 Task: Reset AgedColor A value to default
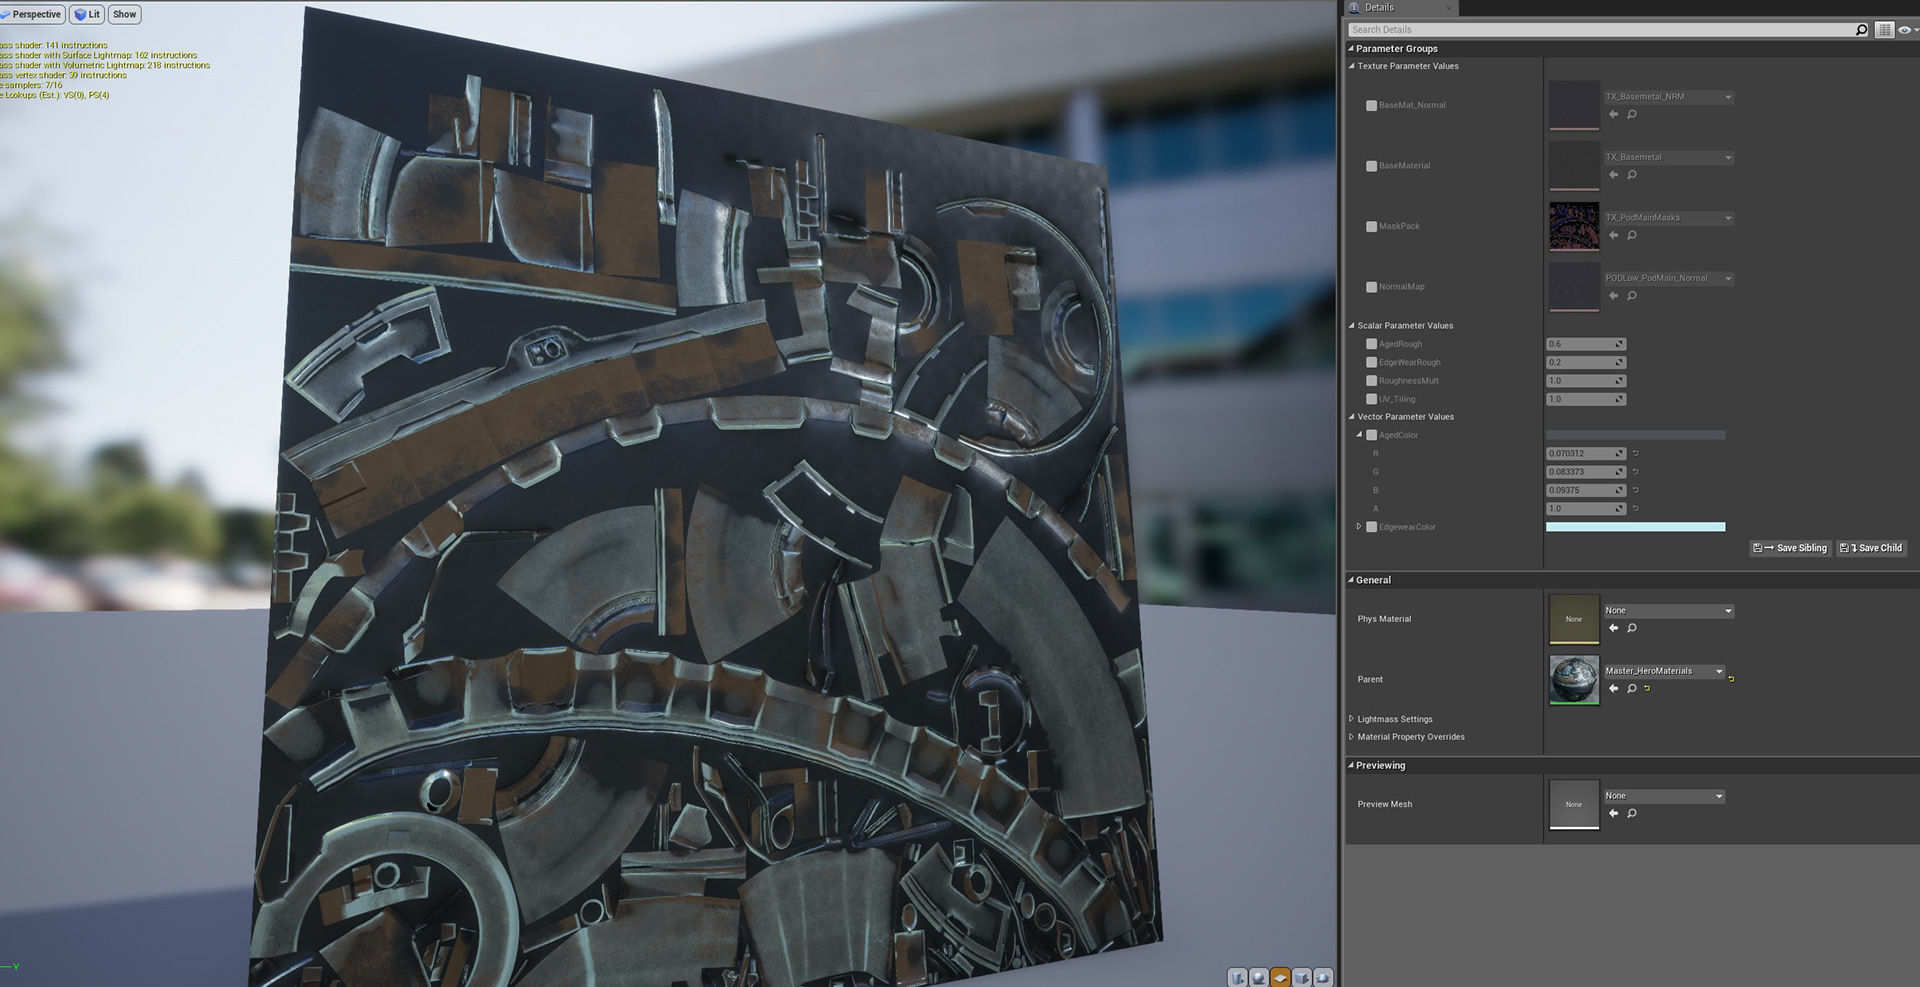[x=1636, y=509]
